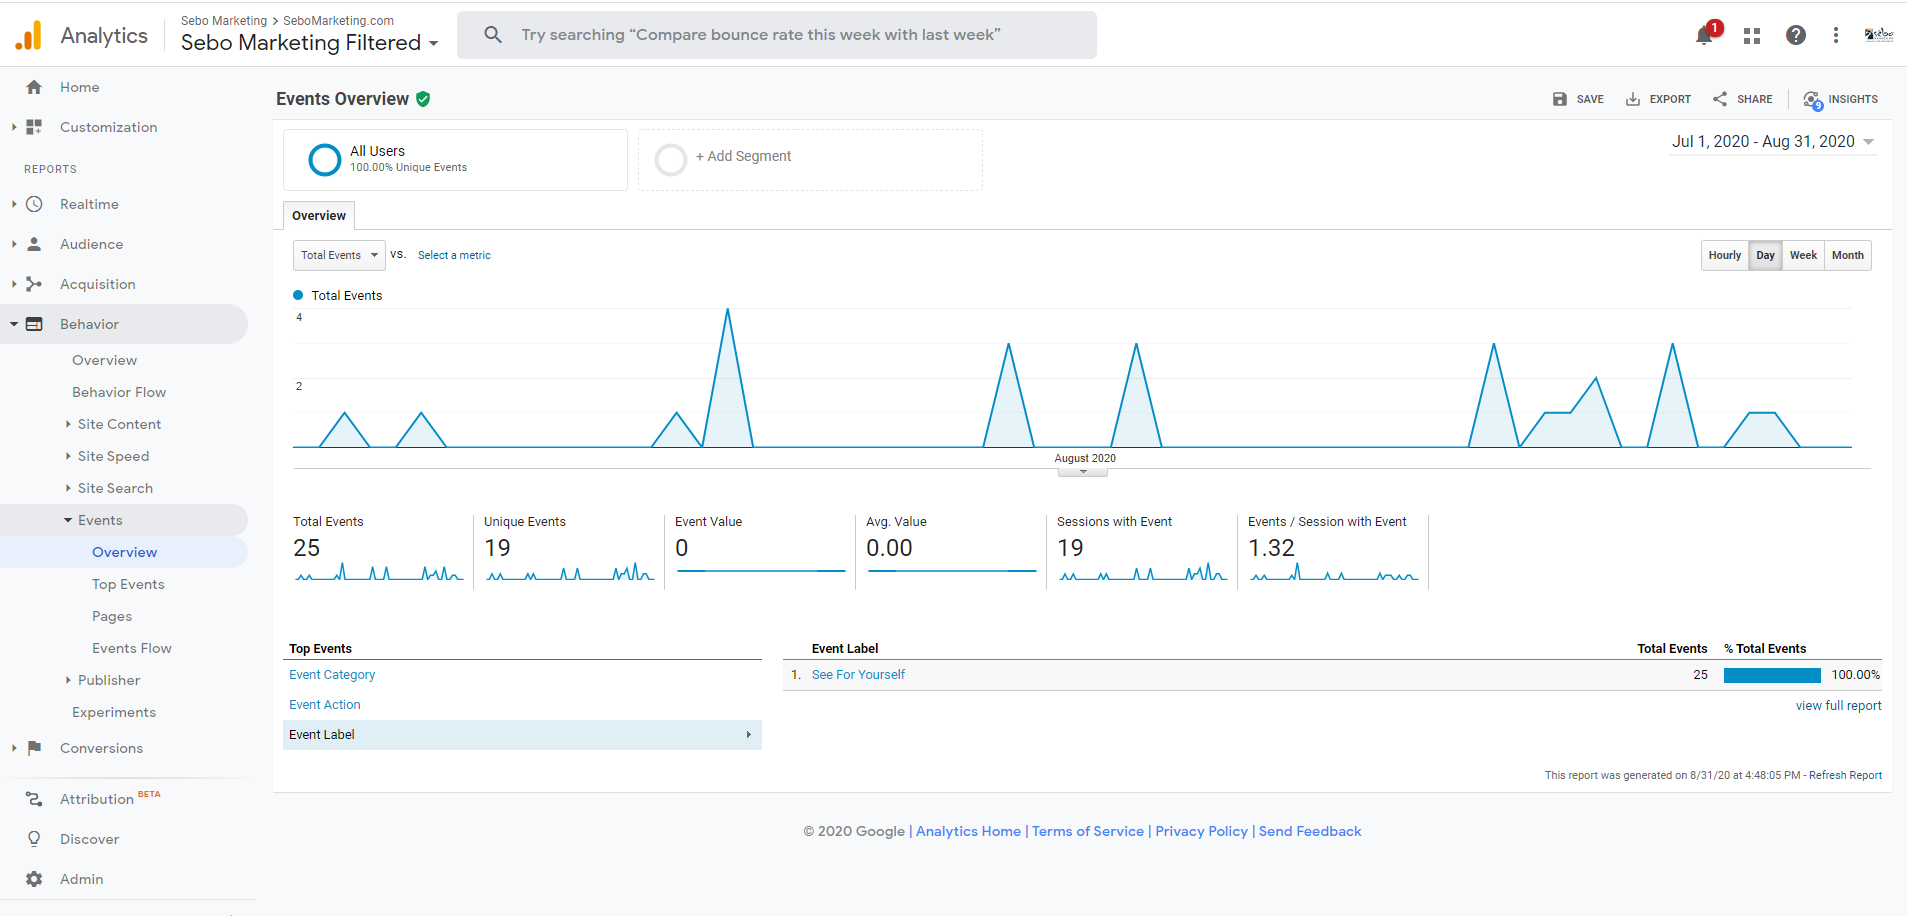
Task: Click the Event Category link
Action: (332, 675)
